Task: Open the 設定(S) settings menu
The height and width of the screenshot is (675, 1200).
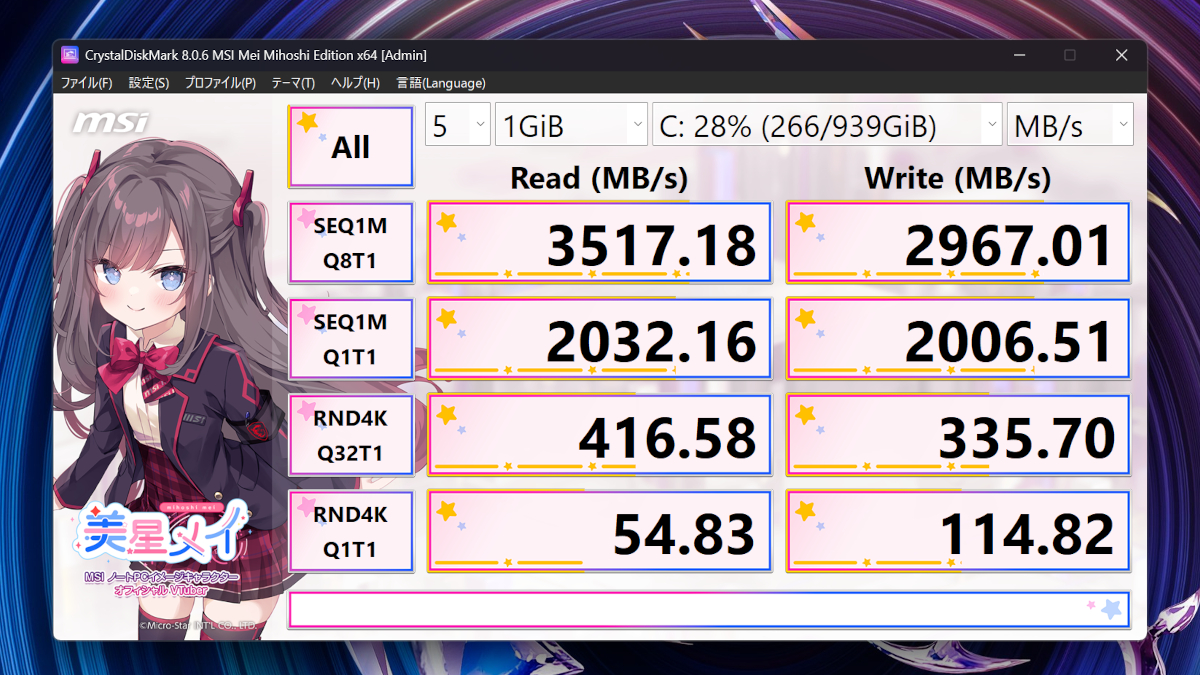Action: point(149,83)
